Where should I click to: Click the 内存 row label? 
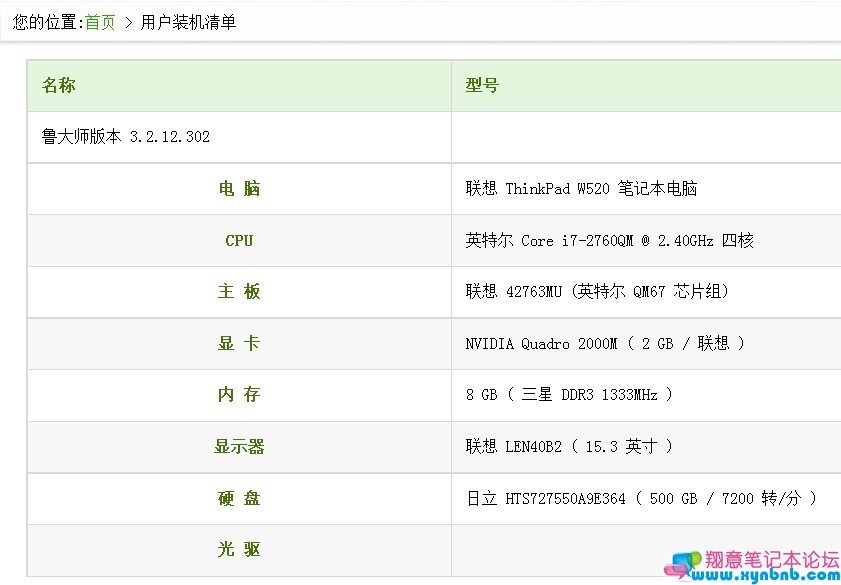(239, 395)
